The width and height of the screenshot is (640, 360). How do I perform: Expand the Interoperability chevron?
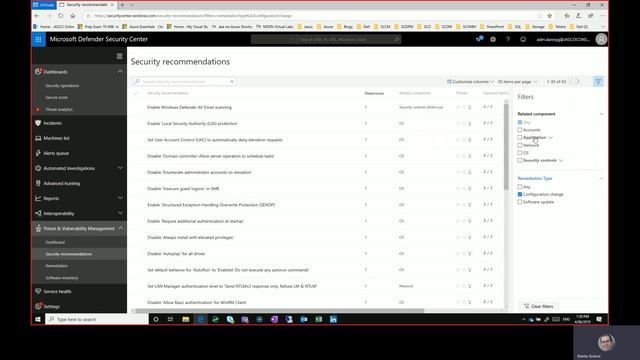(x=120, y=213)
